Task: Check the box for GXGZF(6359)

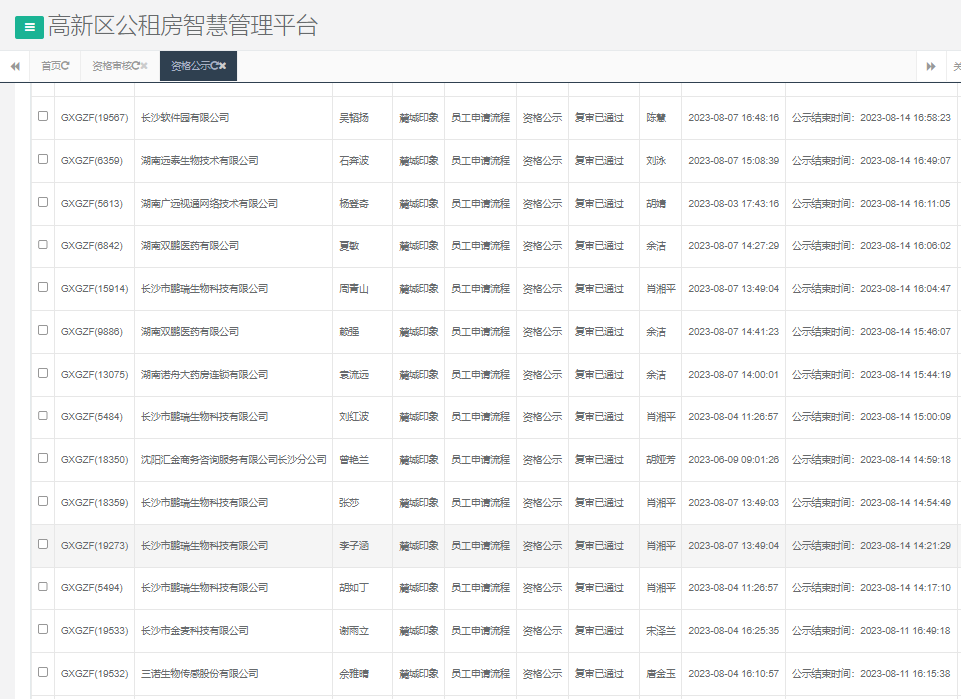Action: point(43,159)
